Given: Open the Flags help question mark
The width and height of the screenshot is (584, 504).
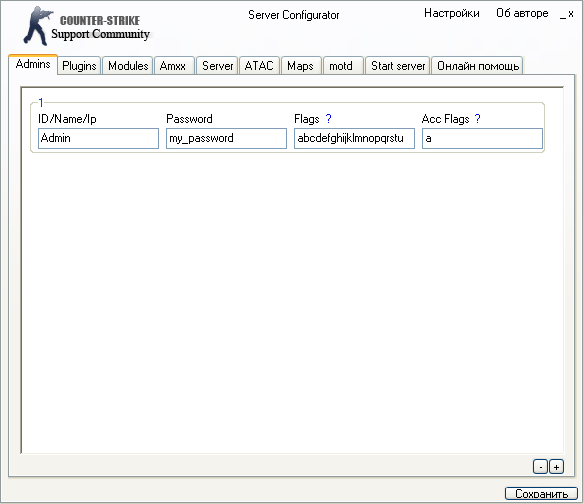Looking at the screenshot, I should click(328, 119).
